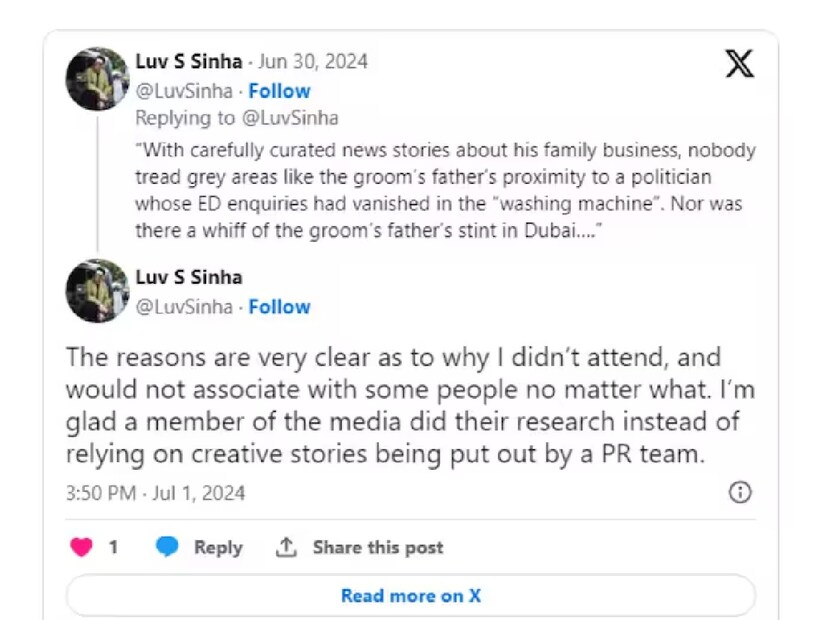The height and width of the screenshot is (620, 827).
Task: Like the post with heart icon
Action: 82,547
